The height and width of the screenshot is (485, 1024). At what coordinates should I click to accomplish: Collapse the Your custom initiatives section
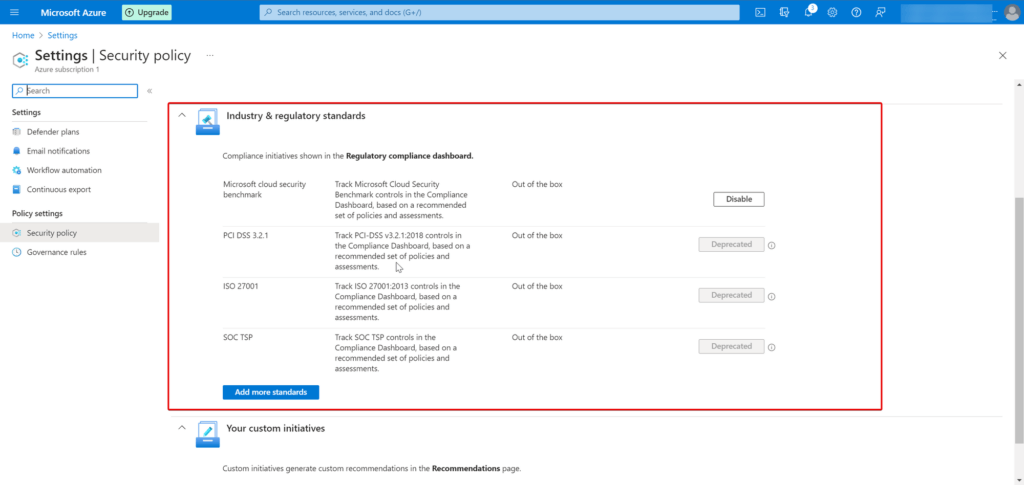coord(182,428)
